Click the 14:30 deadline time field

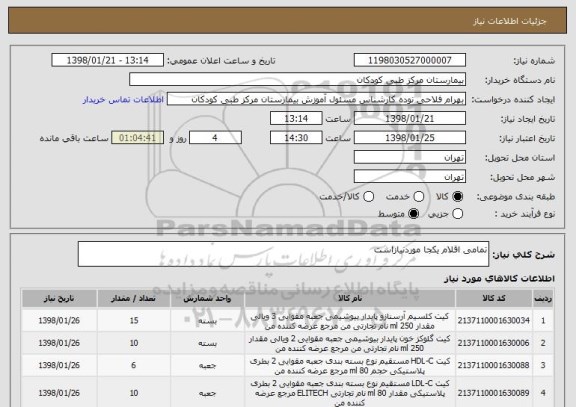click(x=296, y=138)
